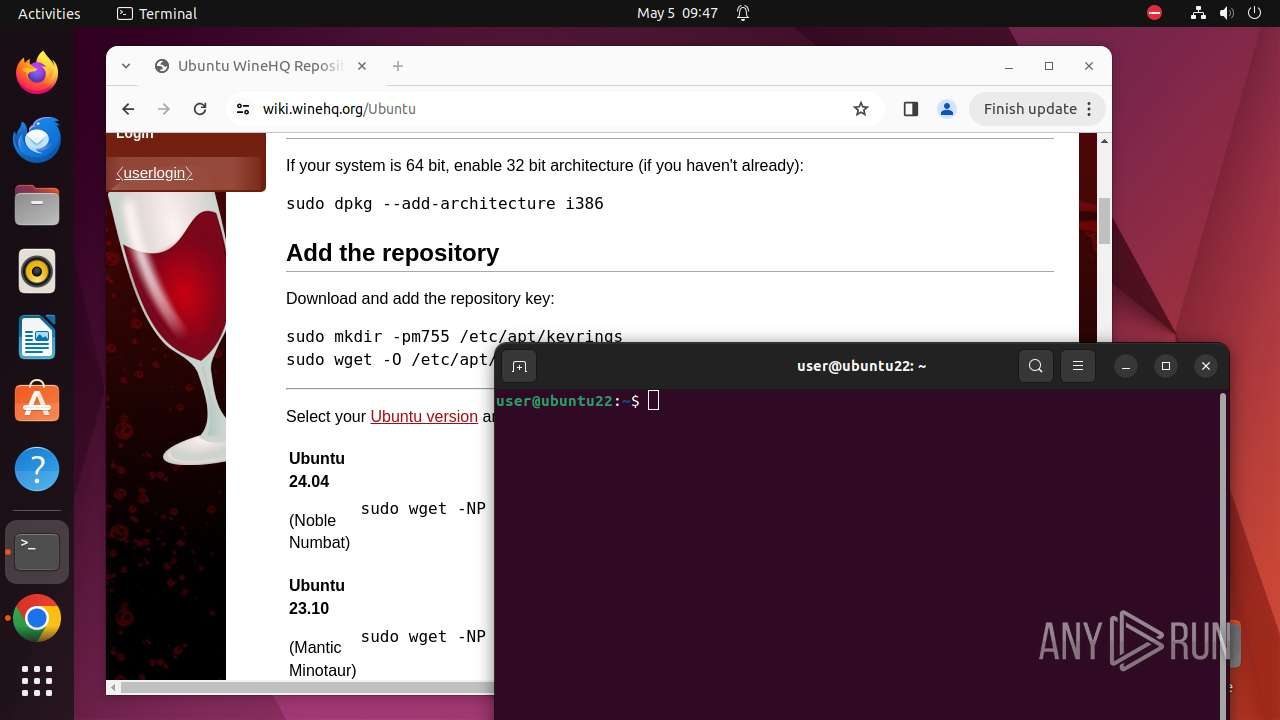The image size is (1280, 720).
Task: Open a new Chrome tab
Action: click(x=398, y=66)
